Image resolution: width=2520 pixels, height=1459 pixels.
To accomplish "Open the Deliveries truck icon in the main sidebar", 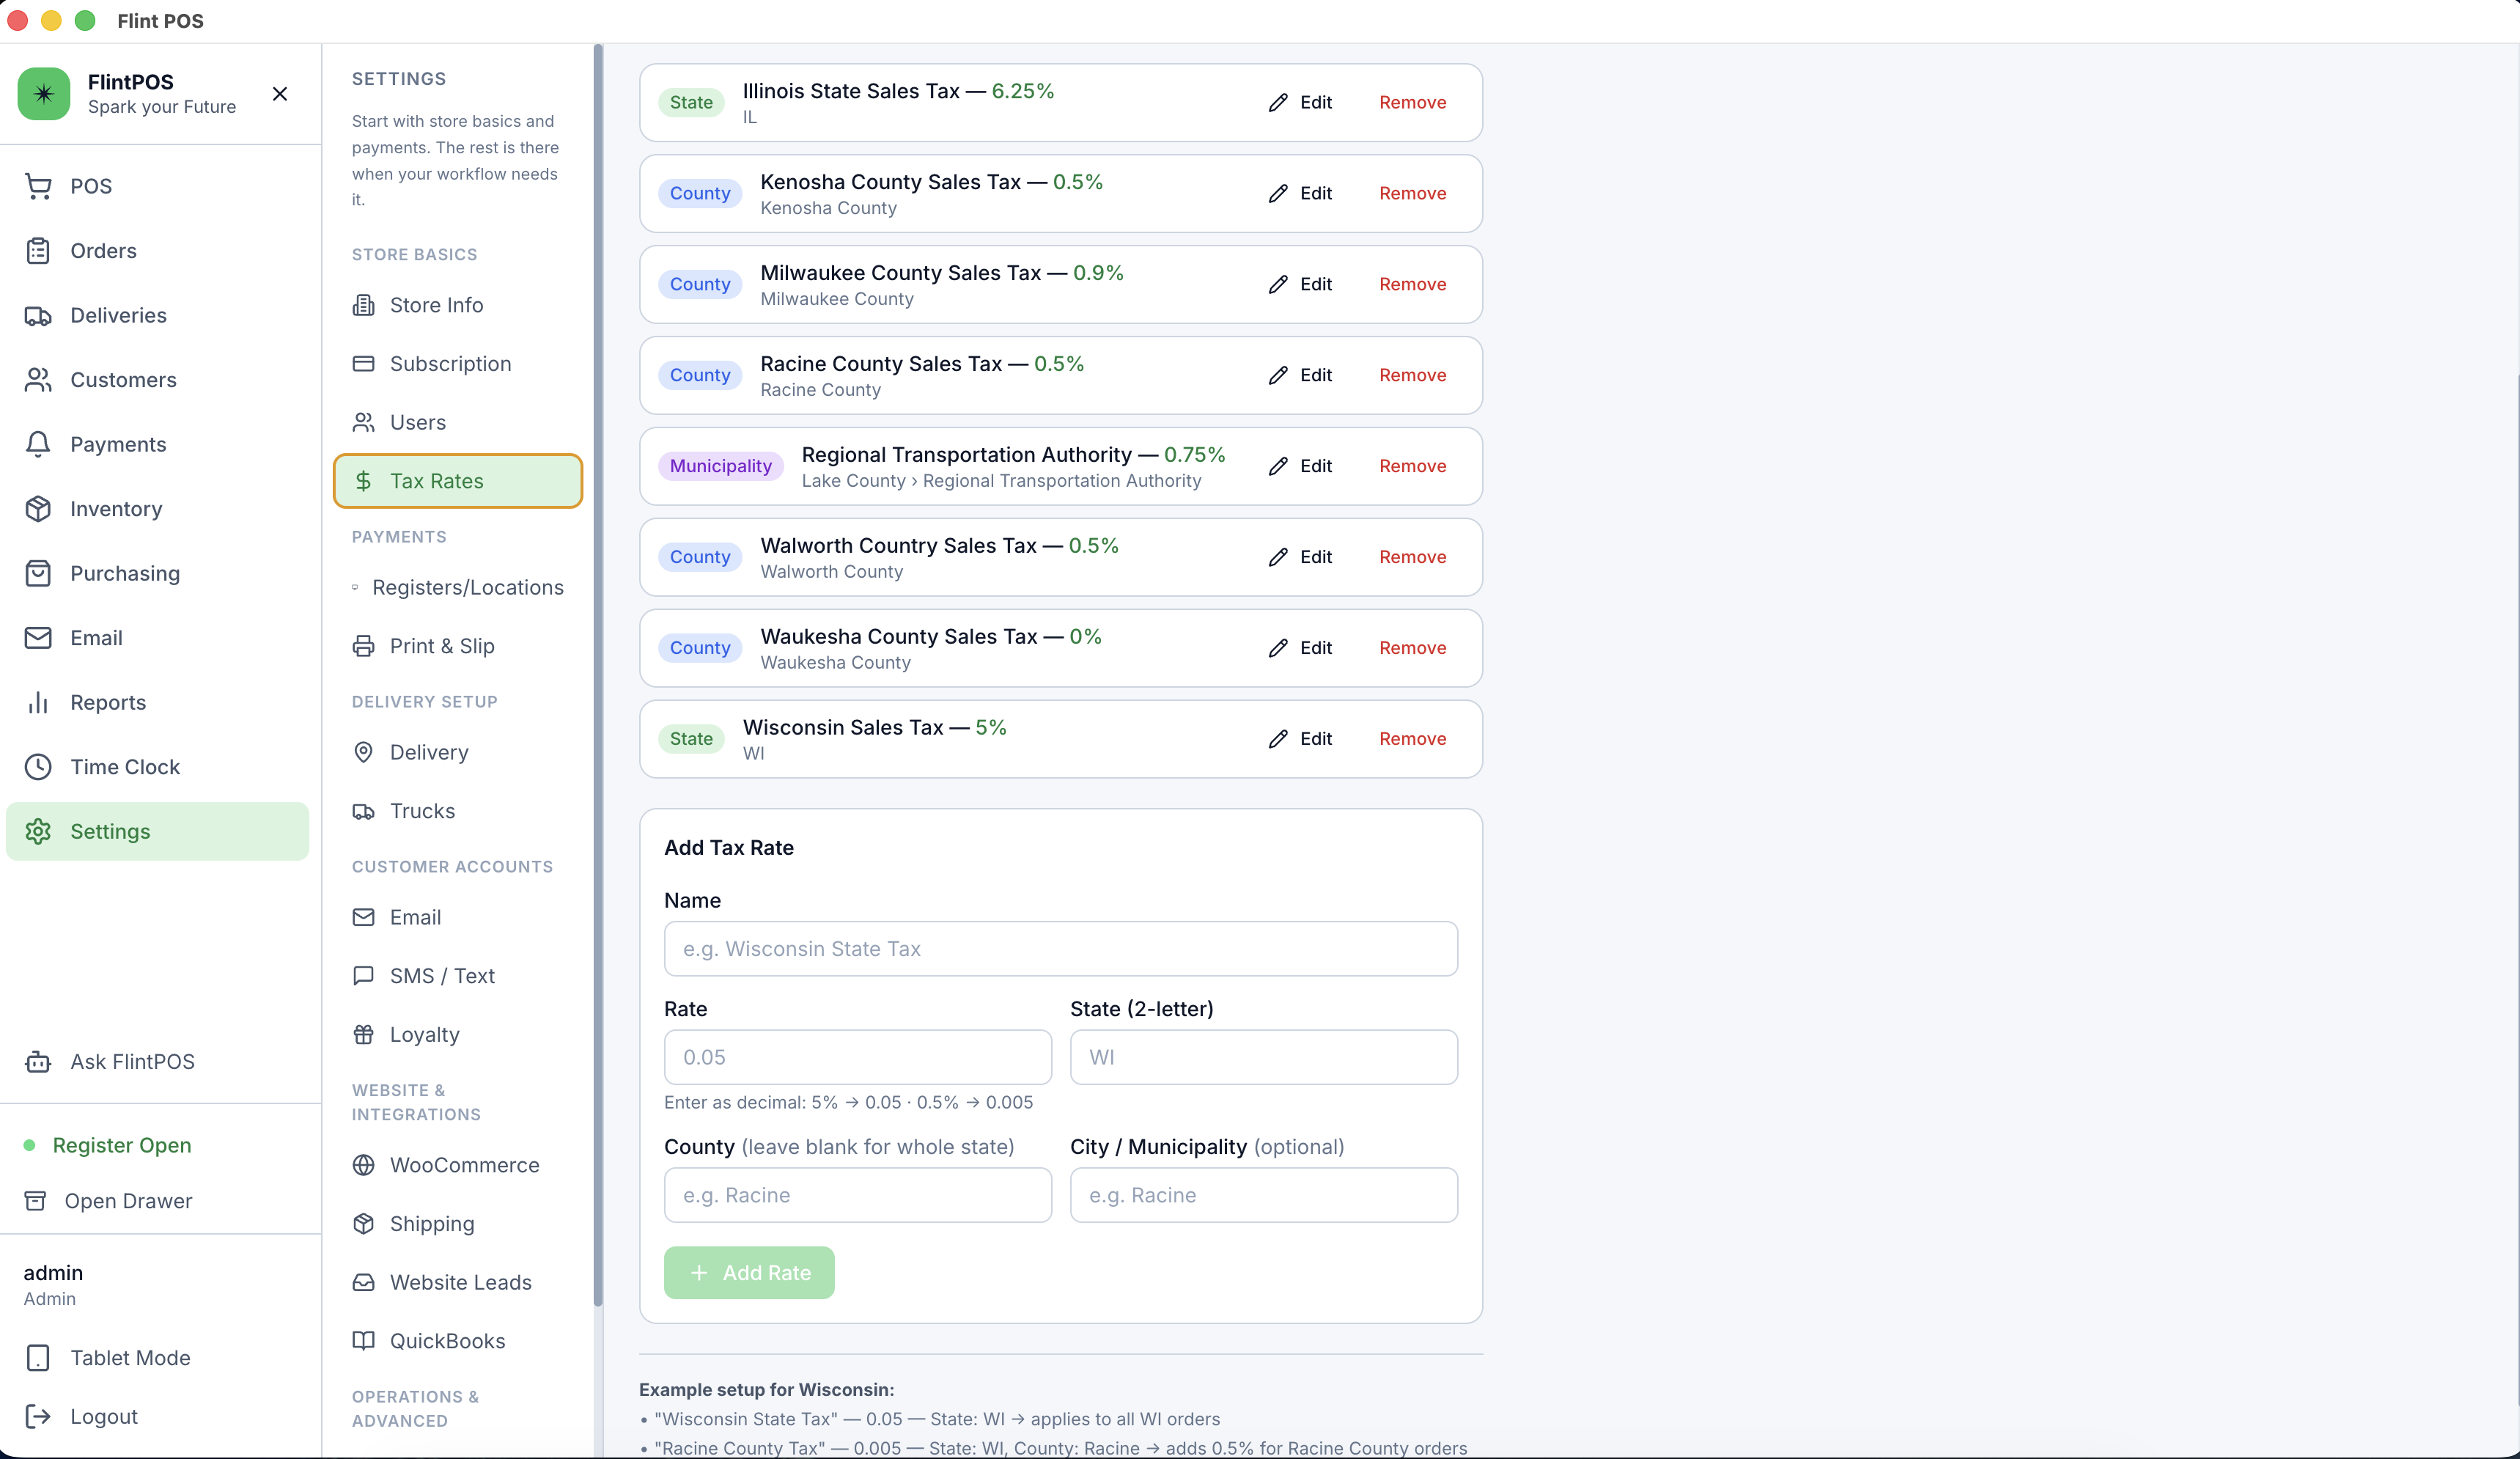I will (x=38, y=315).
